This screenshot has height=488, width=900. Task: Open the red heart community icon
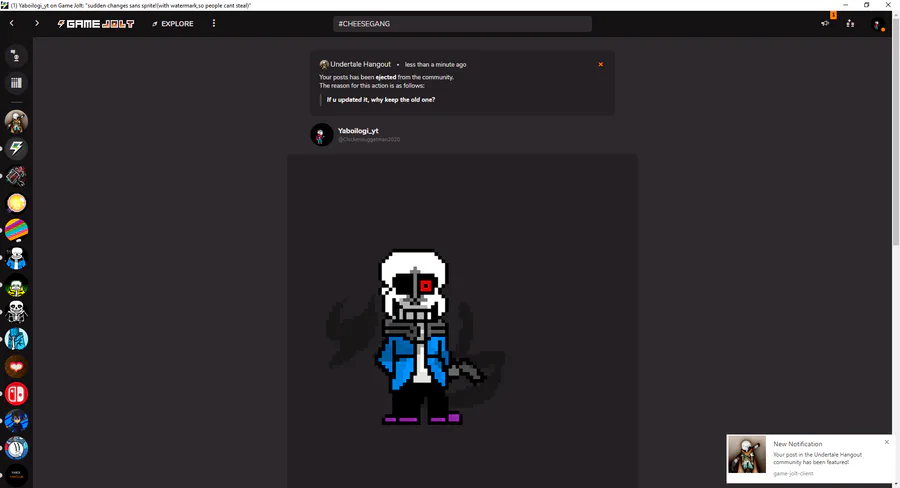coord(16,366)
